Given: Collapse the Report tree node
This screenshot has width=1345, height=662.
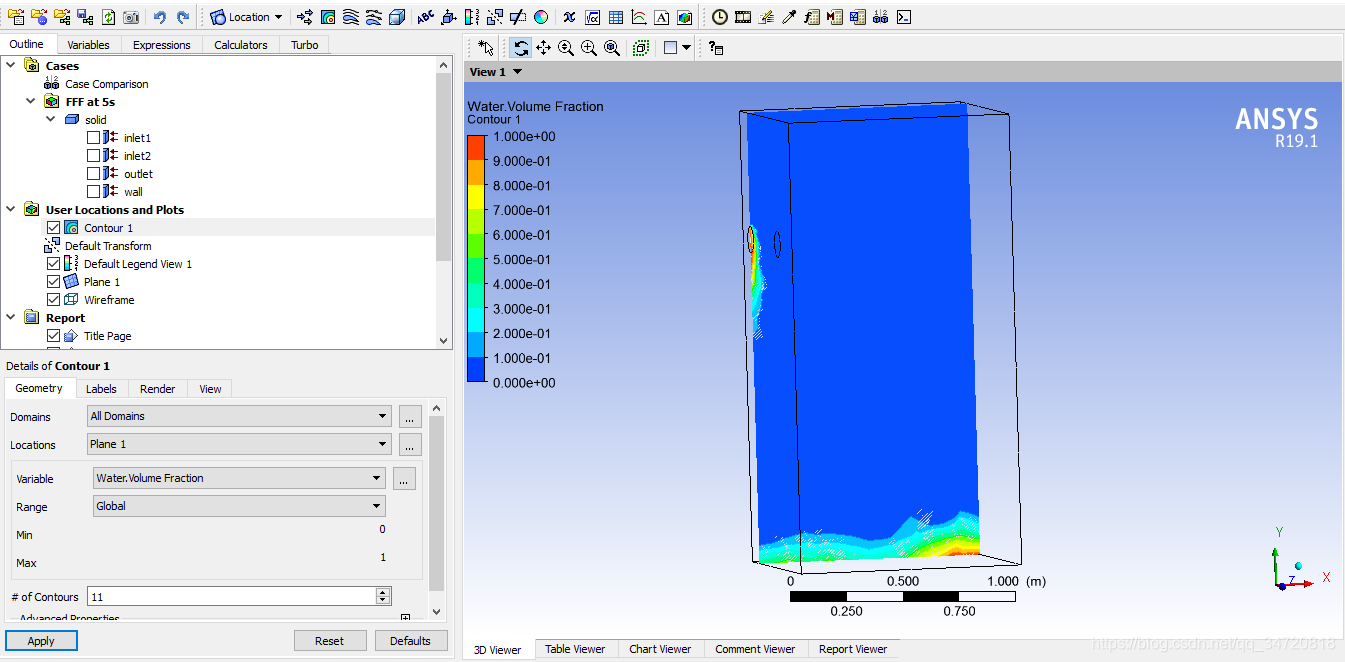Looking at the screenshot, I should (x=11, y=317).
